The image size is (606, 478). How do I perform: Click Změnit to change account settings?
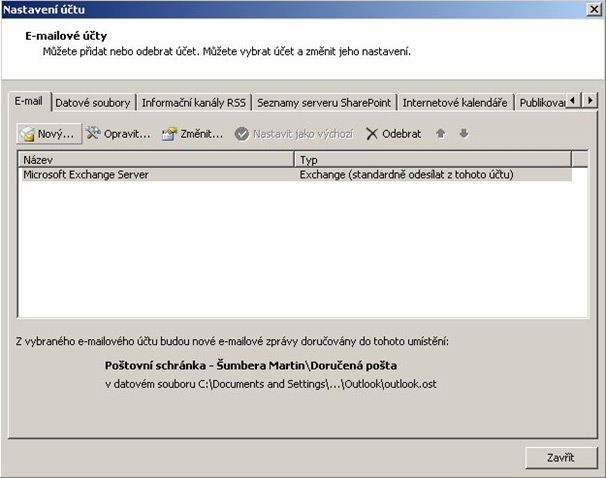(192, 133)
